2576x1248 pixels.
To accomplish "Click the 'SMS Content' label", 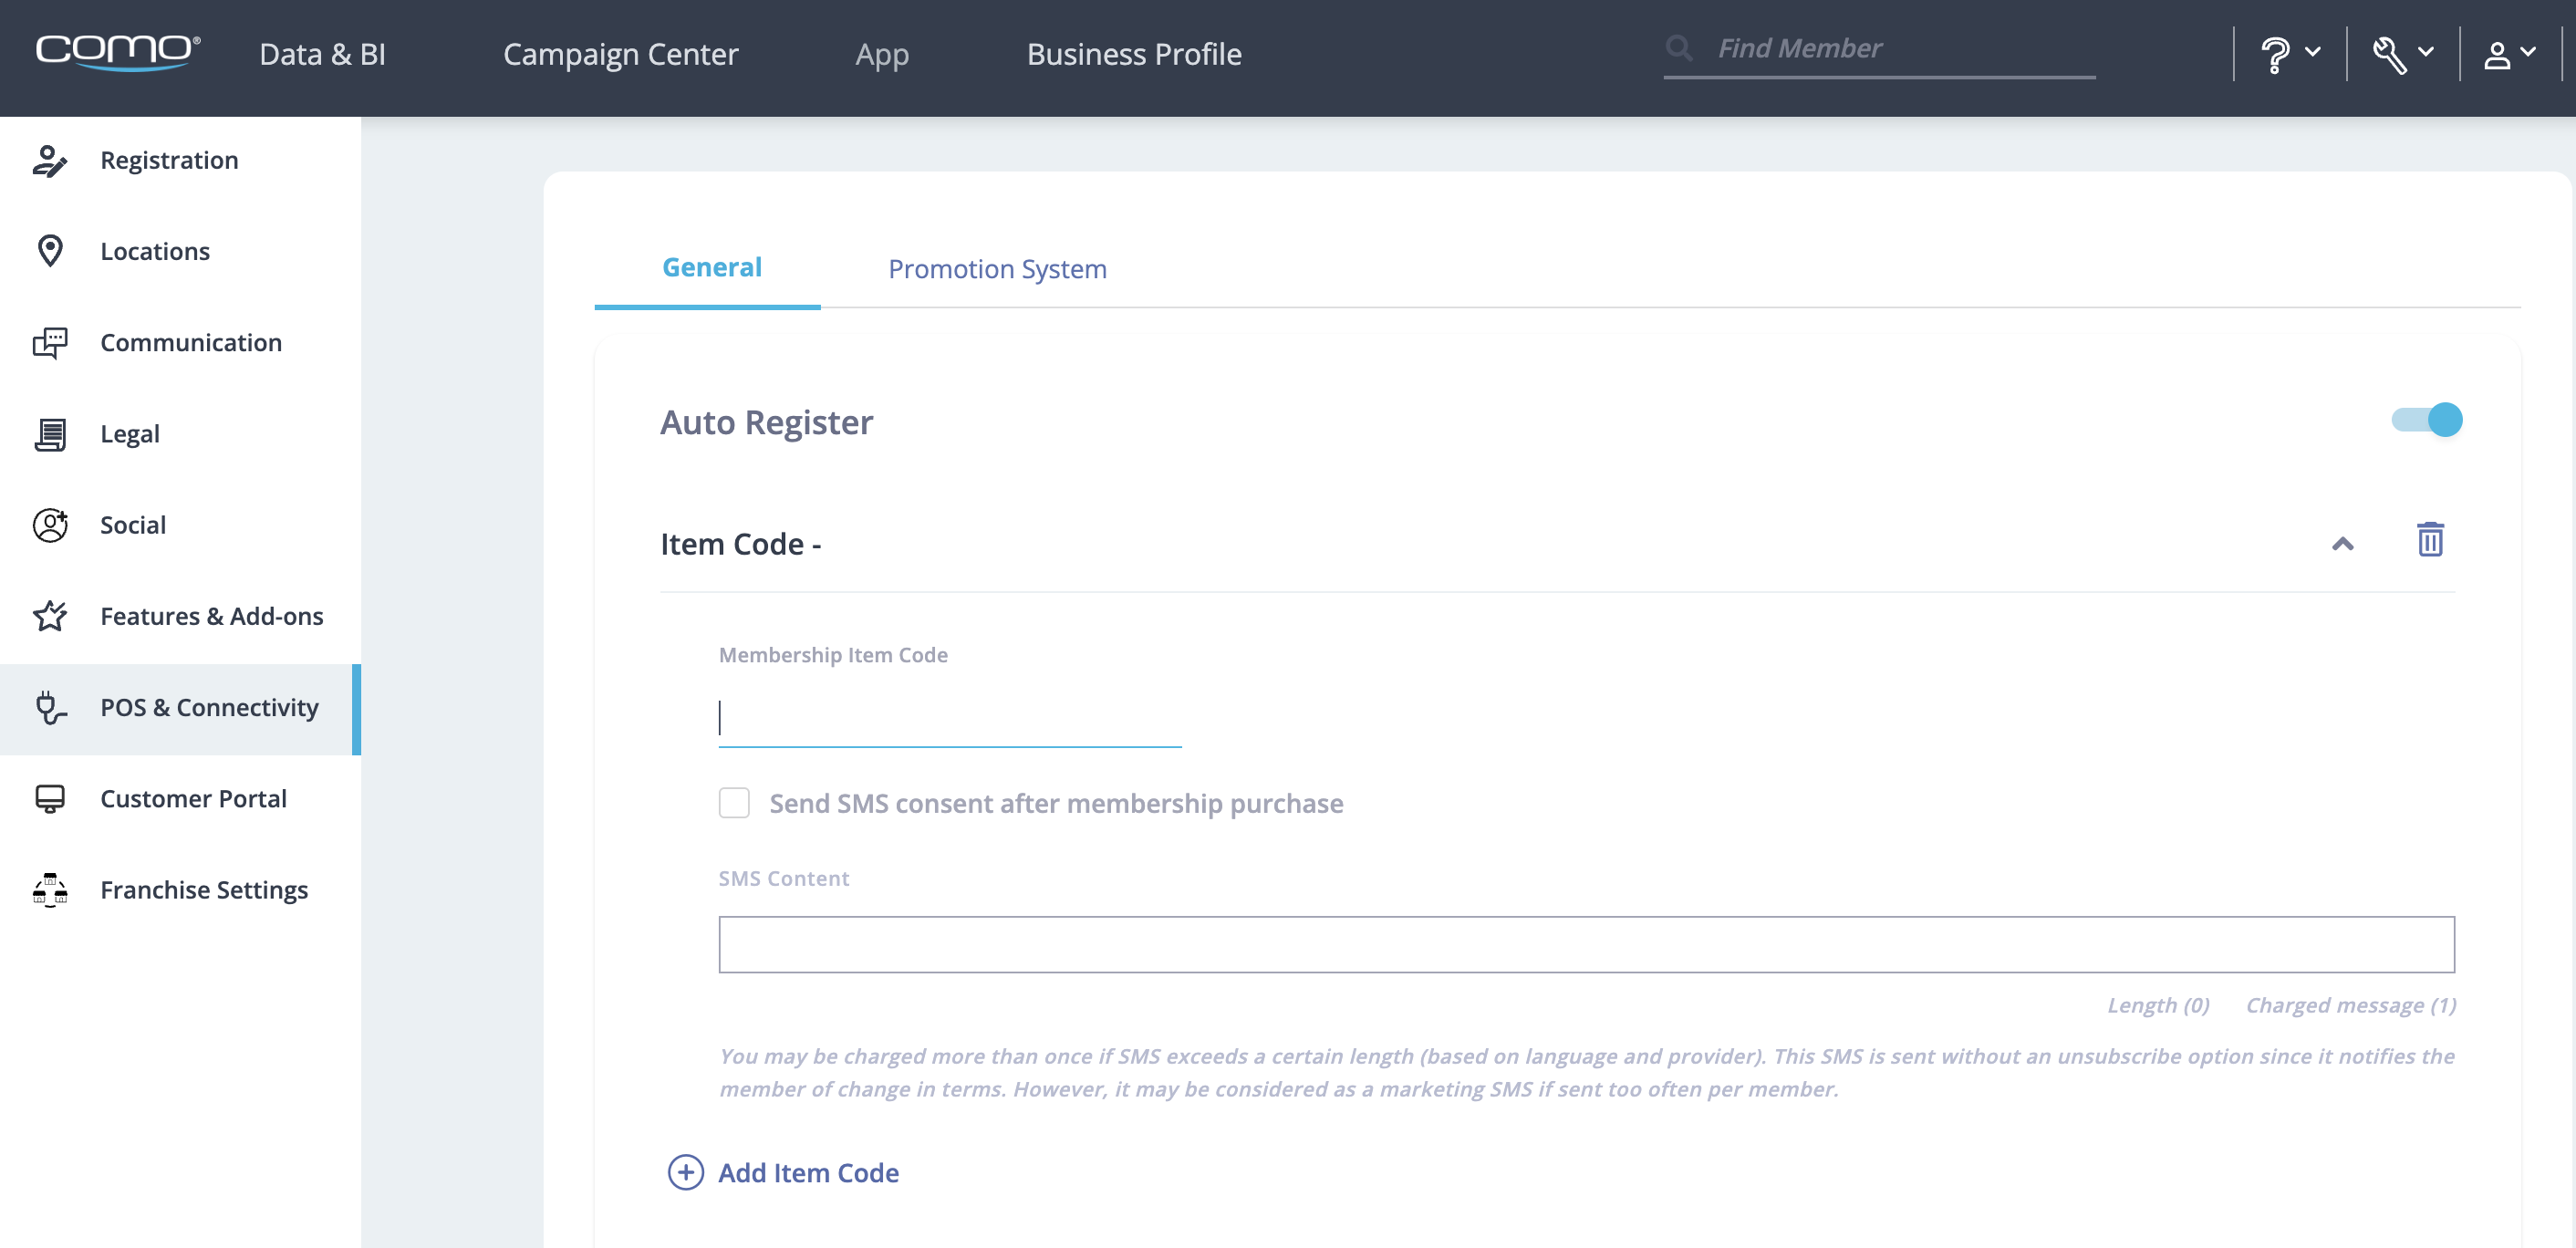I will pos(784,878).
